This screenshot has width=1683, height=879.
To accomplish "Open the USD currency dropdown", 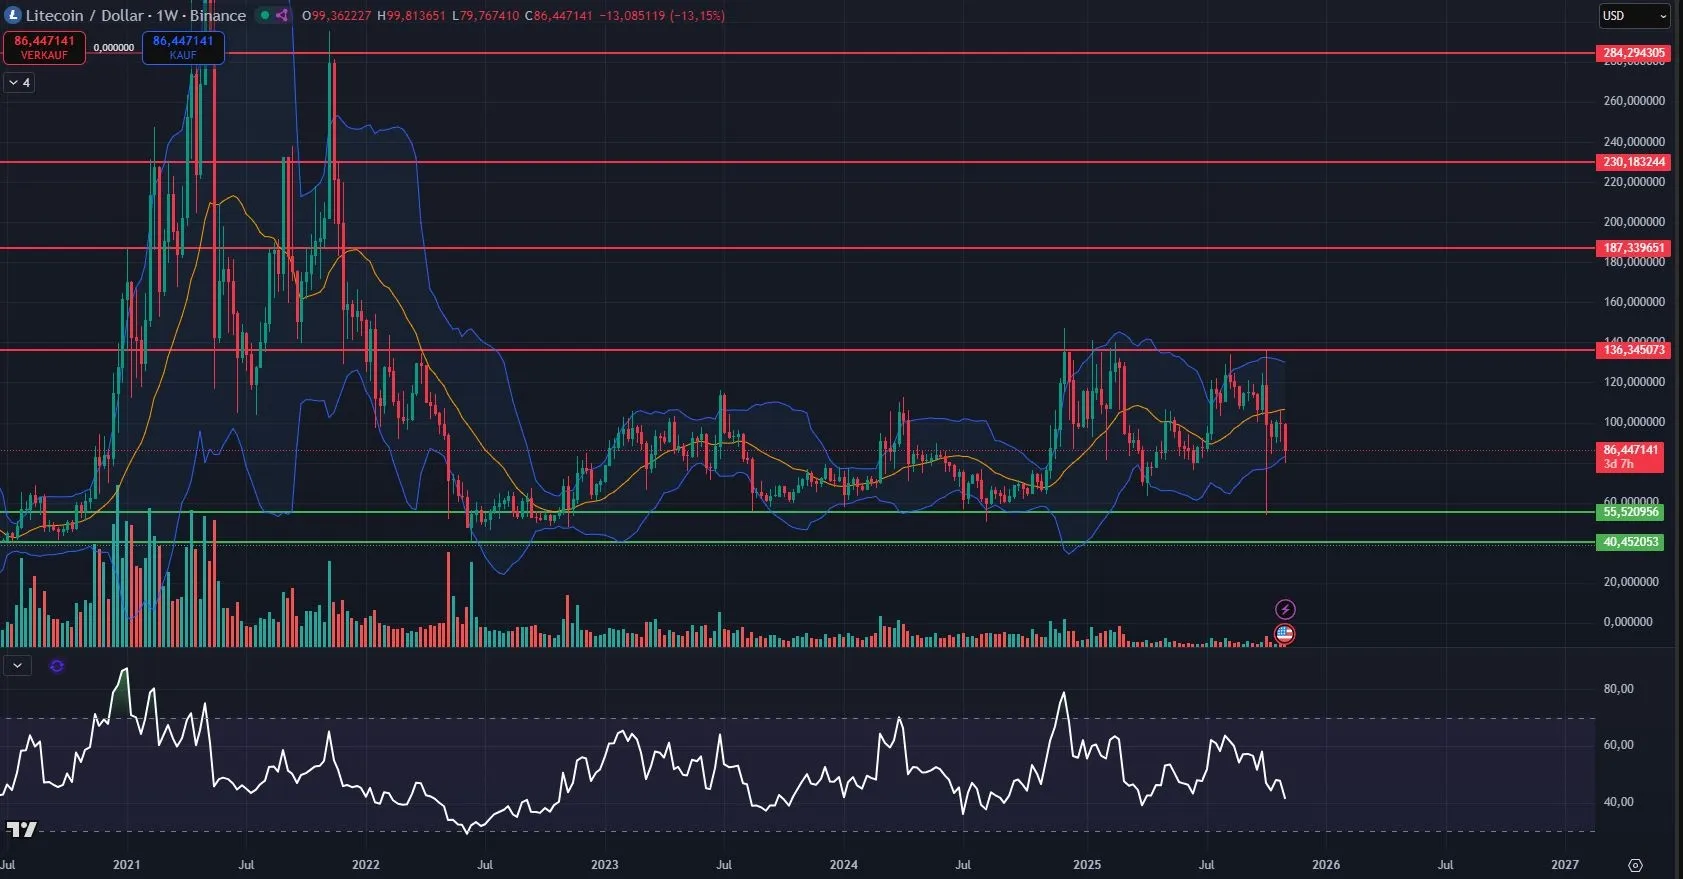I will coord(1634,16).
